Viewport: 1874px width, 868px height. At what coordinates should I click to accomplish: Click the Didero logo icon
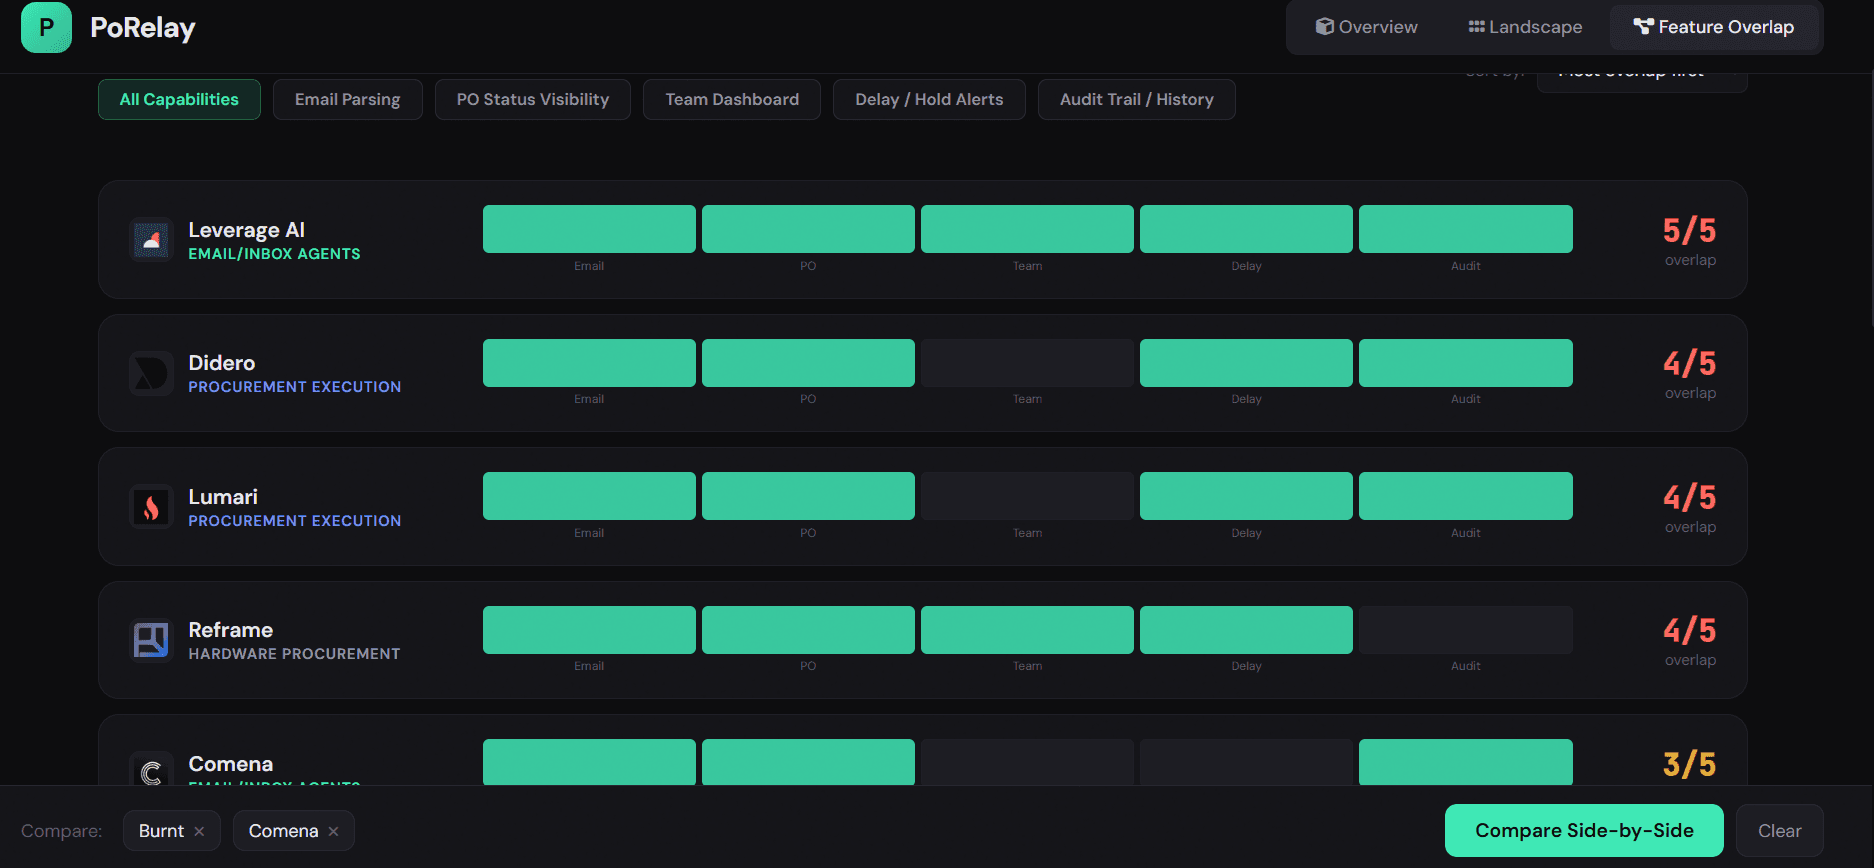pos(151,373)
